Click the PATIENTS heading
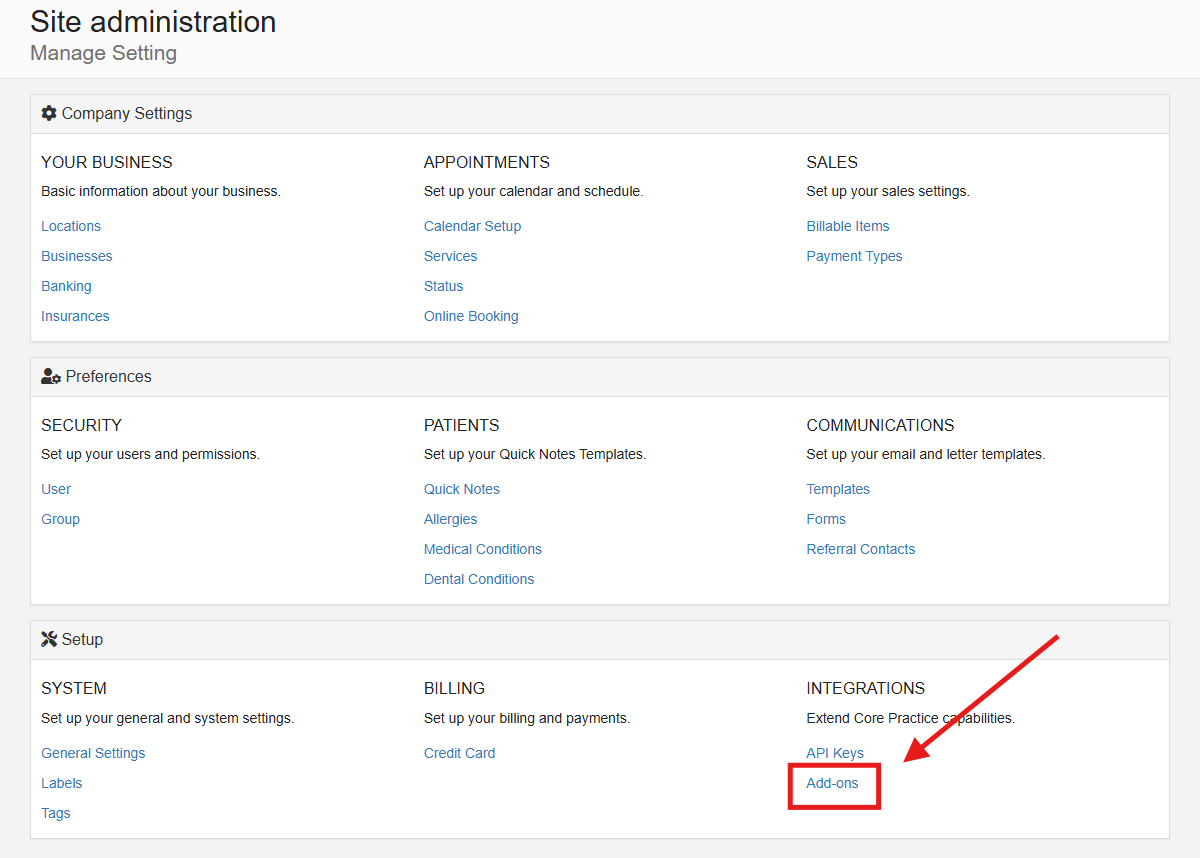The height and width of the screenshot is (858, 1200). [461, 425]
